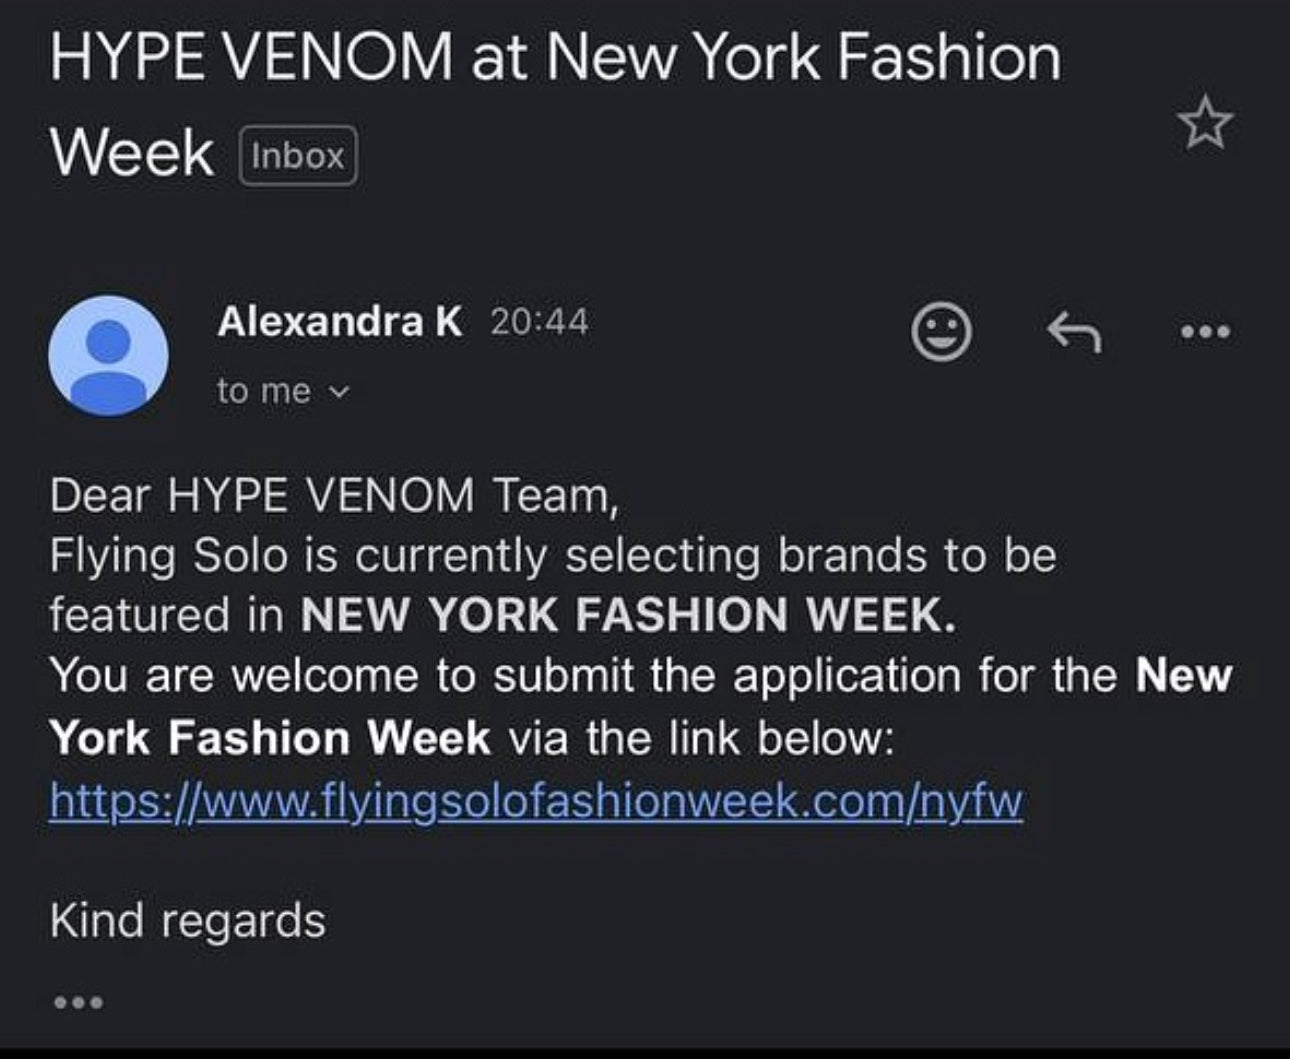
Task: Click the Inbox label tag
Action: [x=298, y=156]
